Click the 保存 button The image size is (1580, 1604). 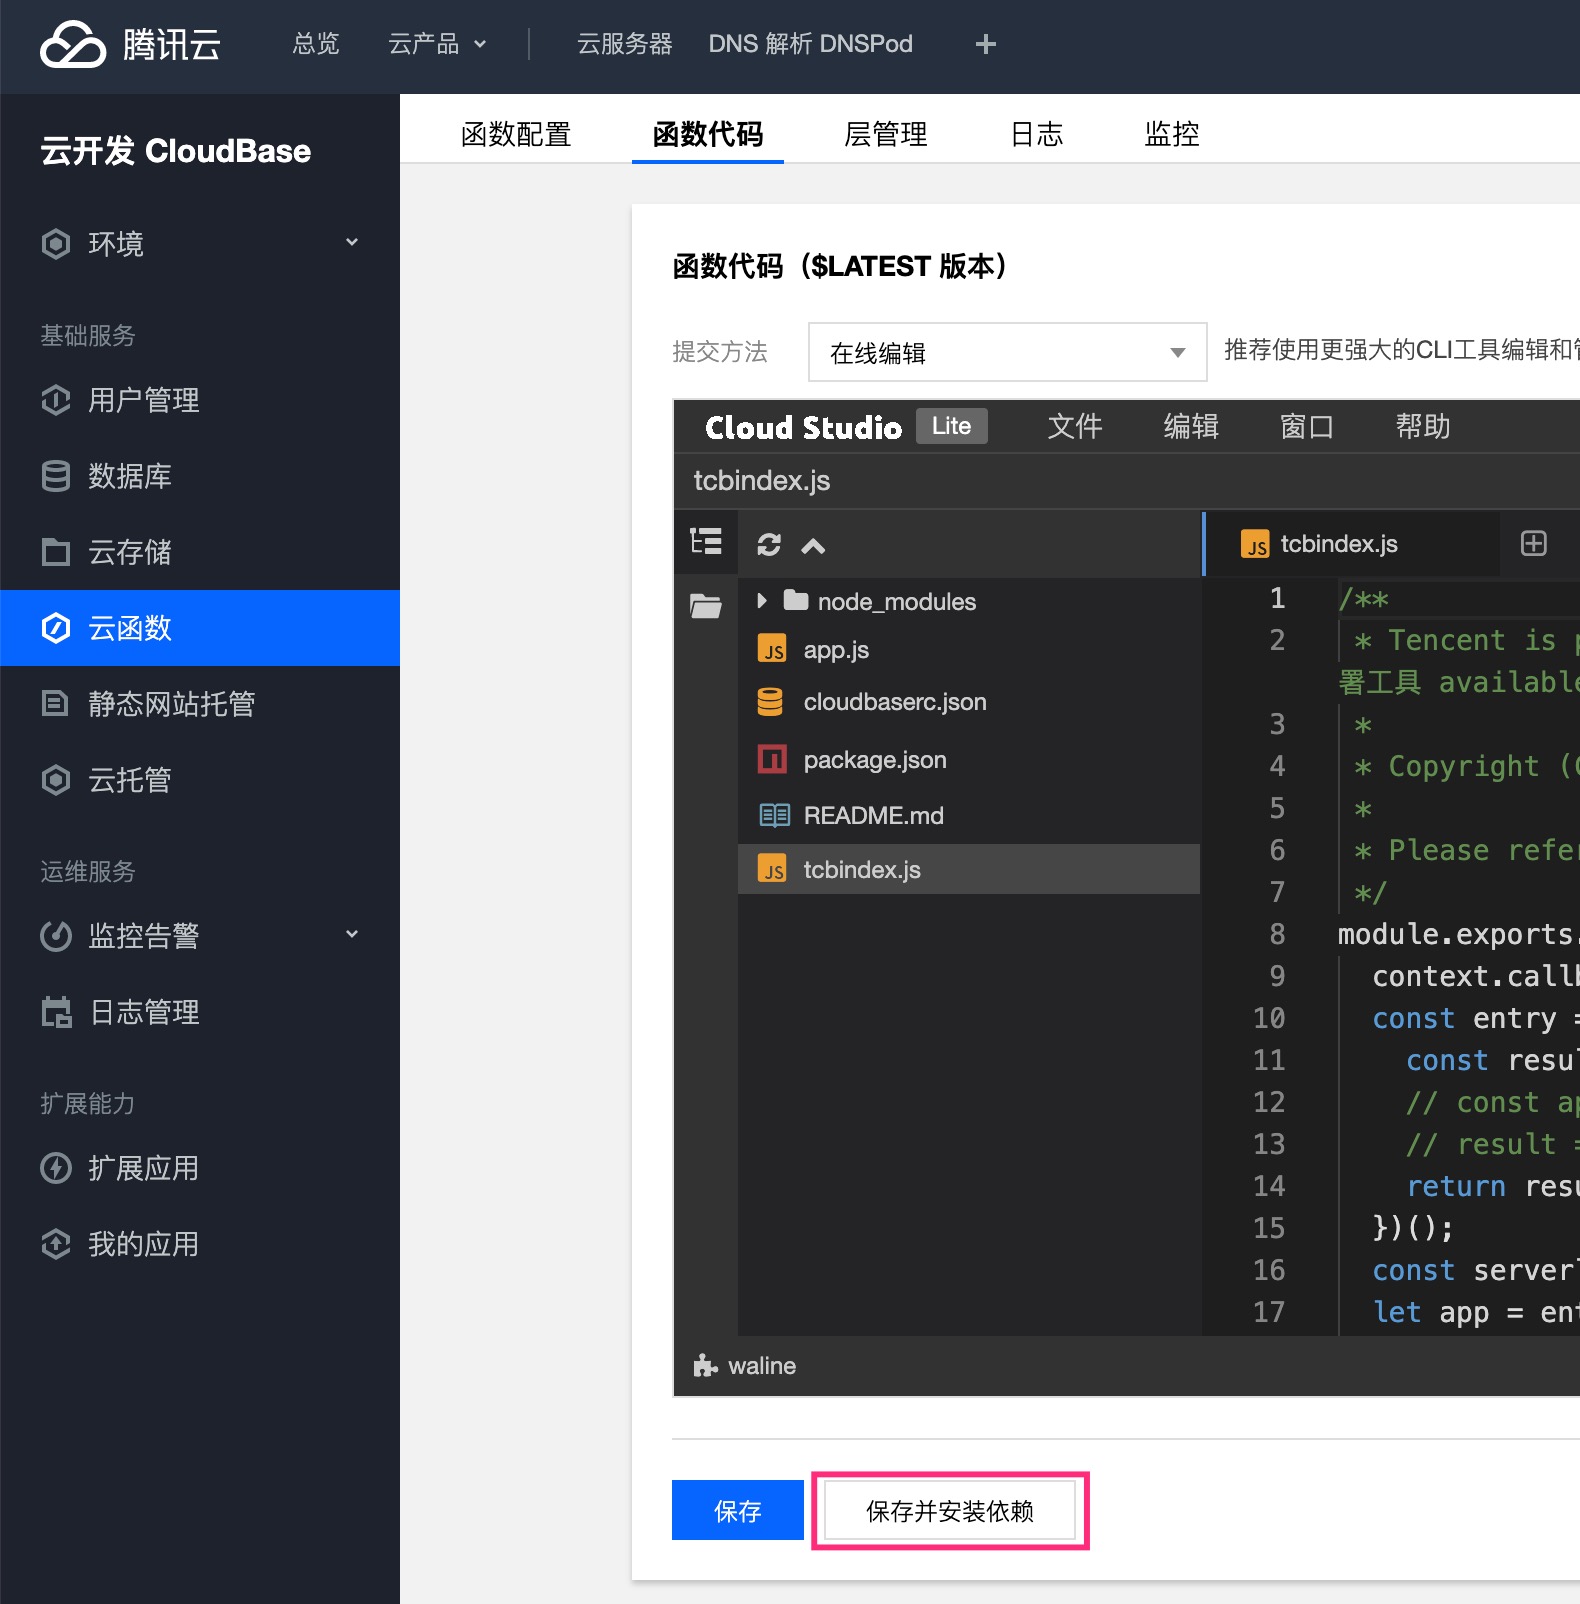pos(737,1510)
